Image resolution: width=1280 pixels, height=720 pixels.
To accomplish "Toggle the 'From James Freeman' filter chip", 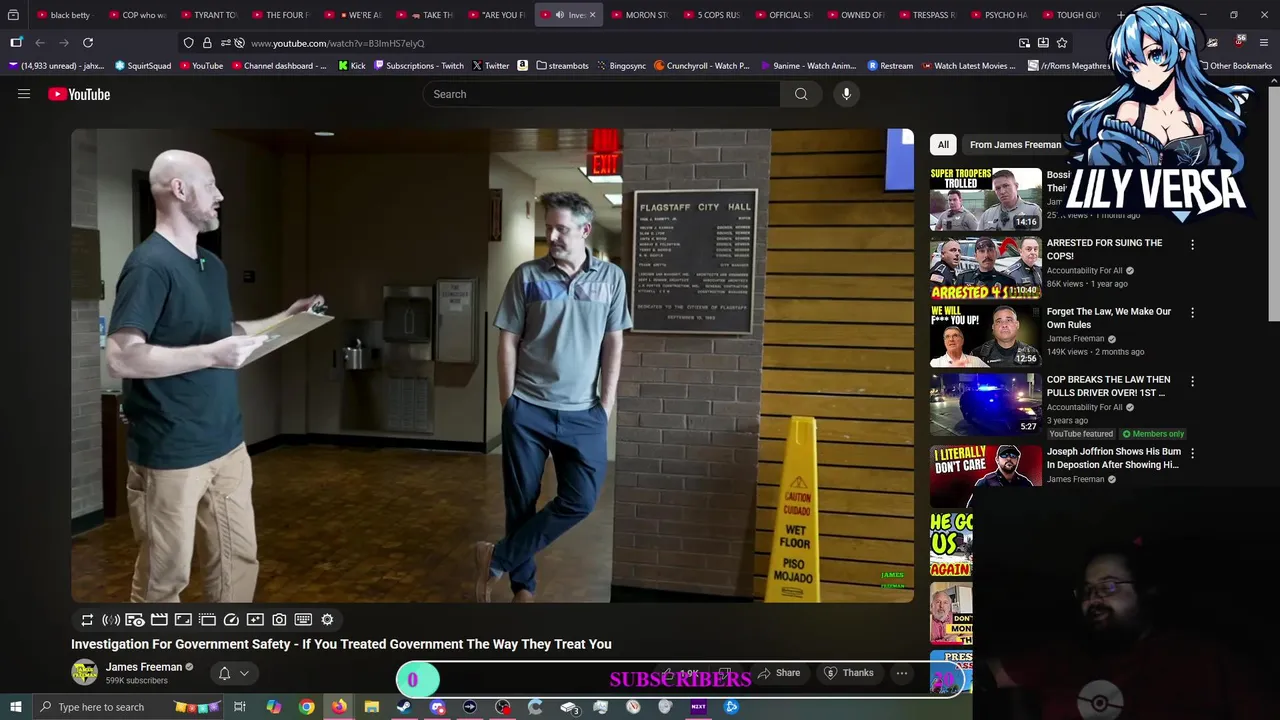I will tap(1015, 145).
